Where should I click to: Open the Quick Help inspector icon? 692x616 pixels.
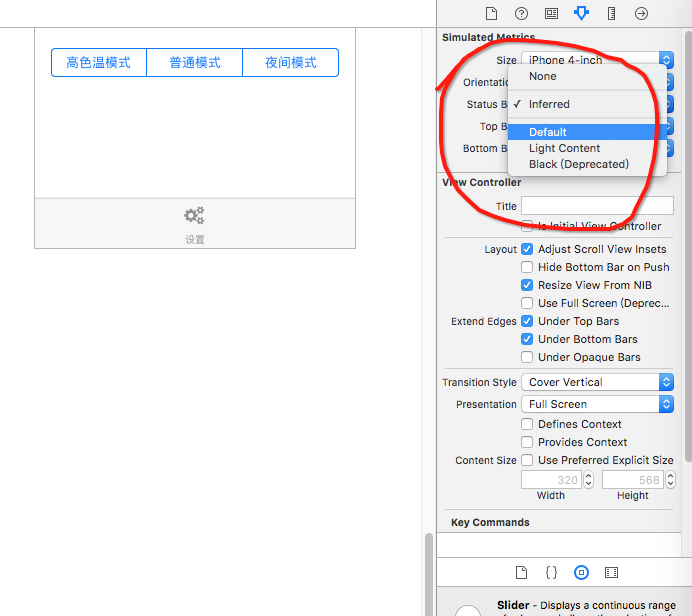(521, 13)
